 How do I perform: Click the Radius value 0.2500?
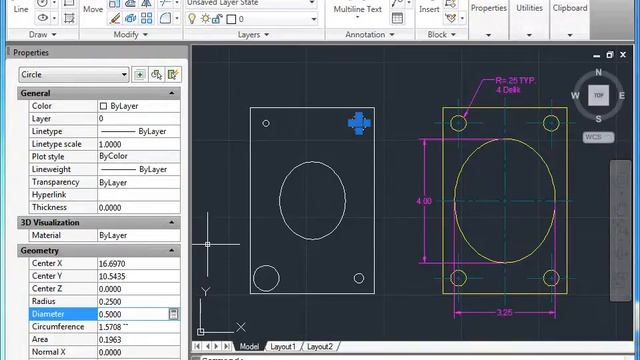click(139, 301)
